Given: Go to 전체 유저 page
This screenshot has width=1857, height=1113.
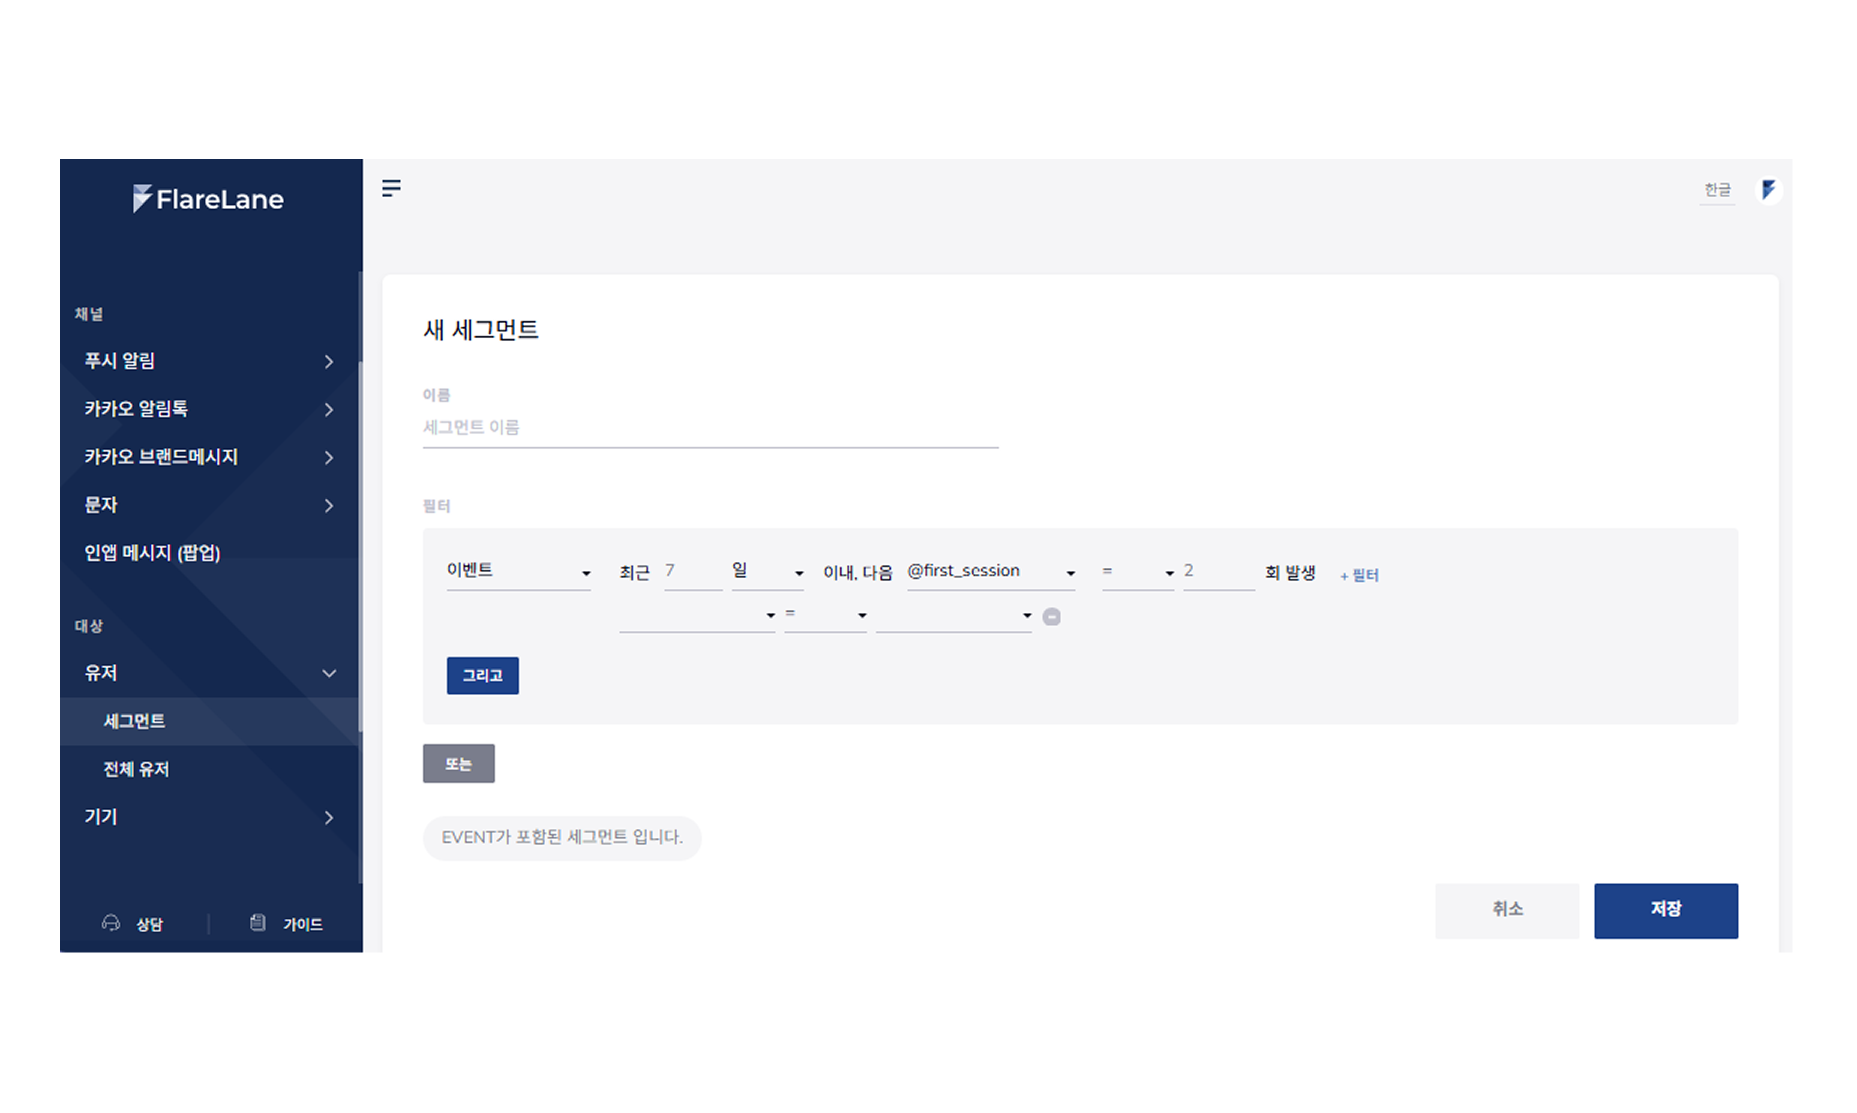Looking at the screenshot, I should (x=137, y=769).
